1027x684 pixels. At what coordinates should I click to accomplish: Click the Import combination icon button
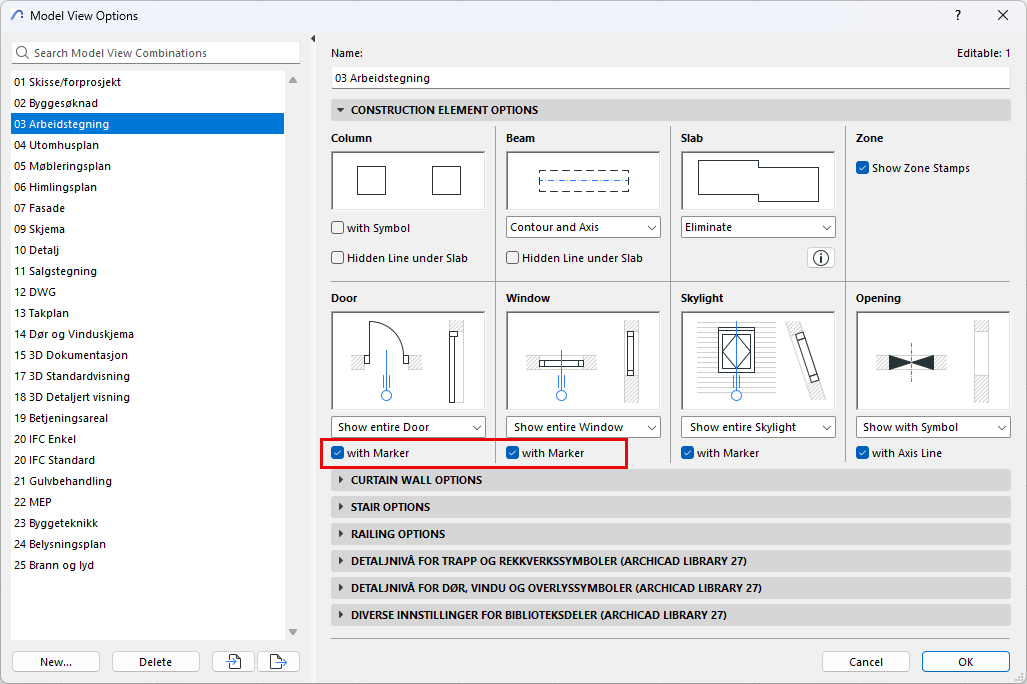(233, 661)
